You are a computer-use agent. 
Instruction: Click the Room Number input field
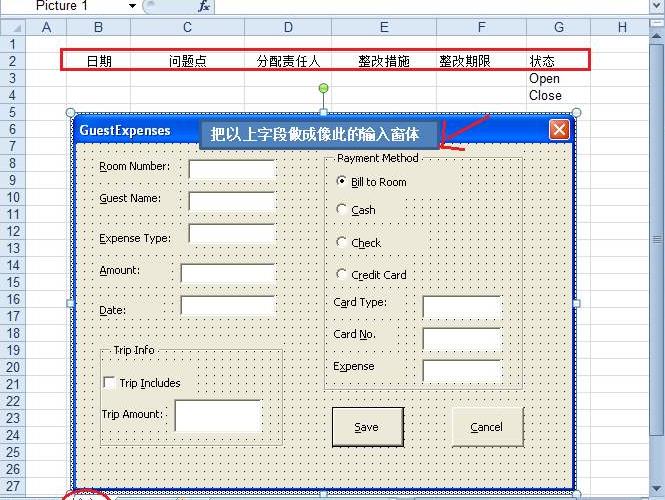pos(231,169)
